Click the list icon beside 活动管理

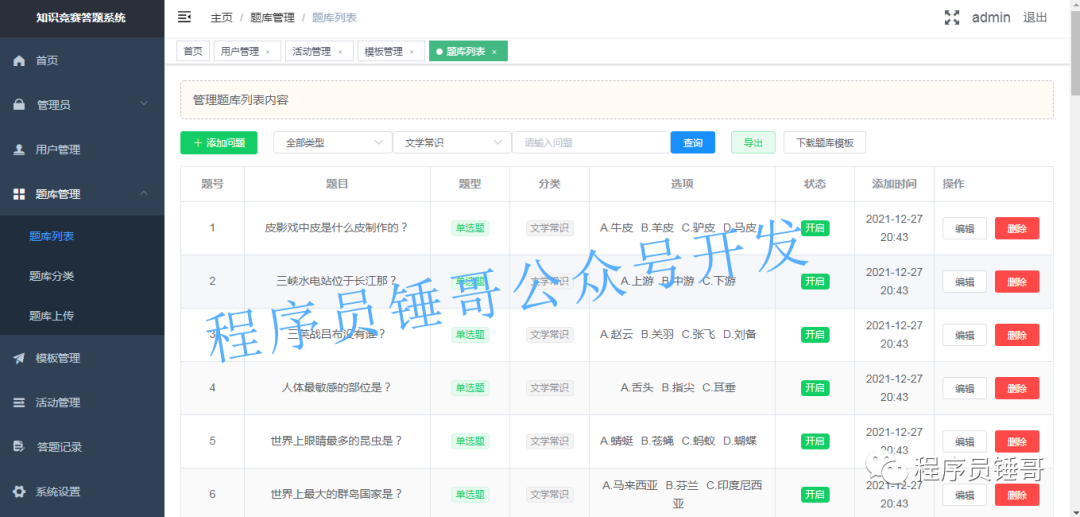click(19, 403)
